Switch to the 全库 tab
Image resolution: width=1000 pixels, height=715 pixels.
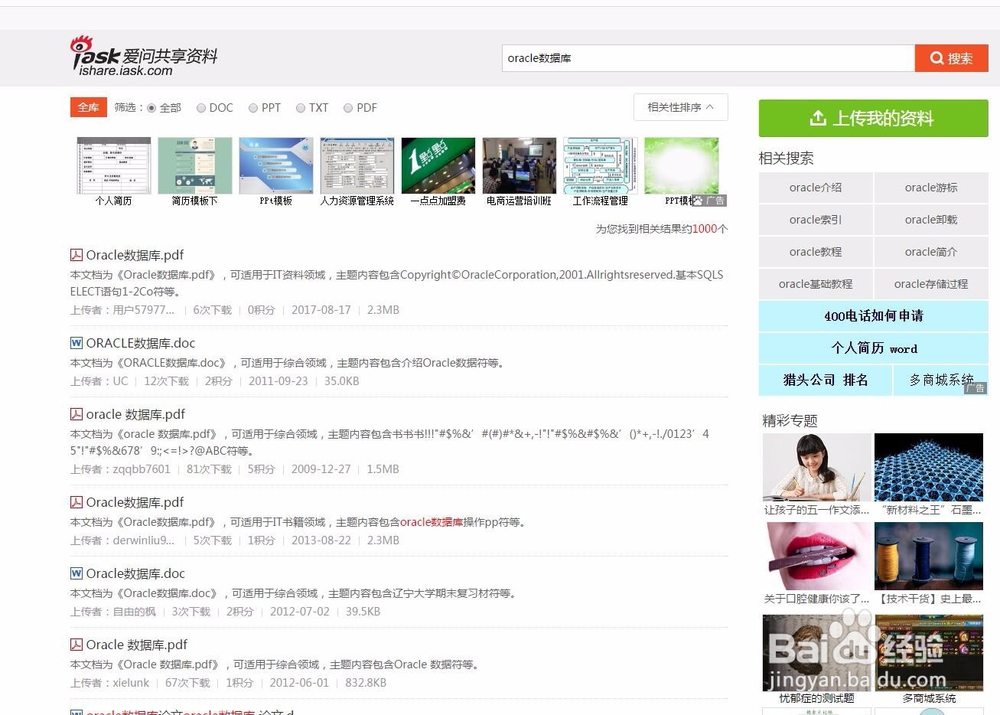[87, 106]
